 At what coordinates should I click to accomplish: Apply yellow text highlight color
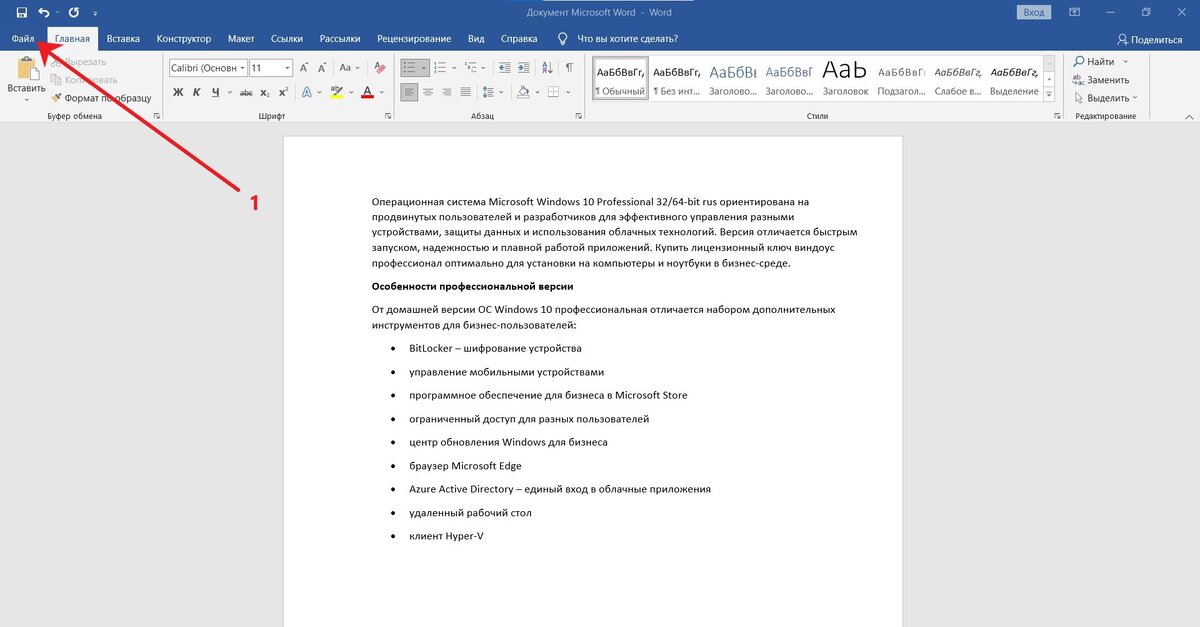(x=337, y=92)
